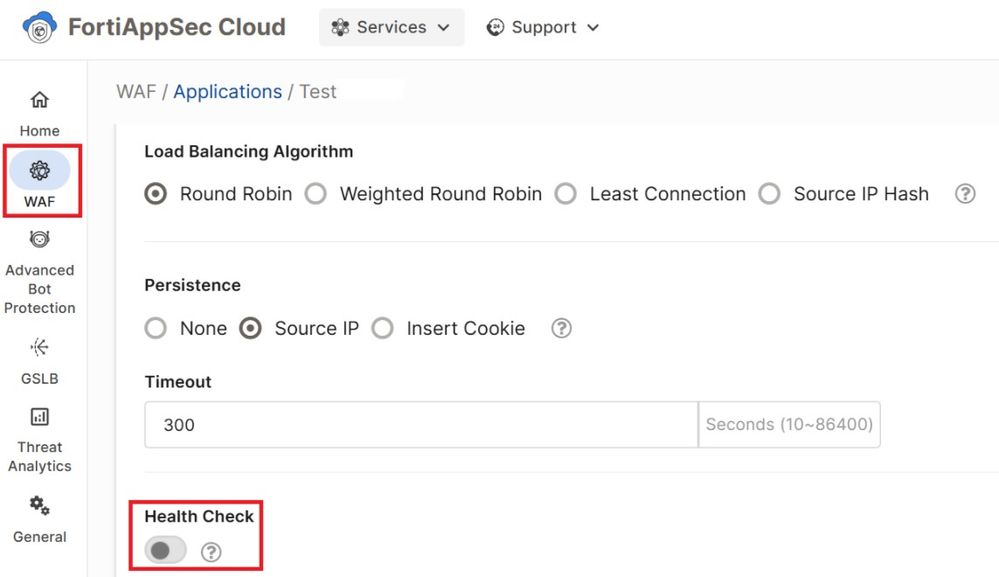Click the FortiAppSec Cloud logo icon
This screenshot has height=577, width=999.
click(40, 28)
